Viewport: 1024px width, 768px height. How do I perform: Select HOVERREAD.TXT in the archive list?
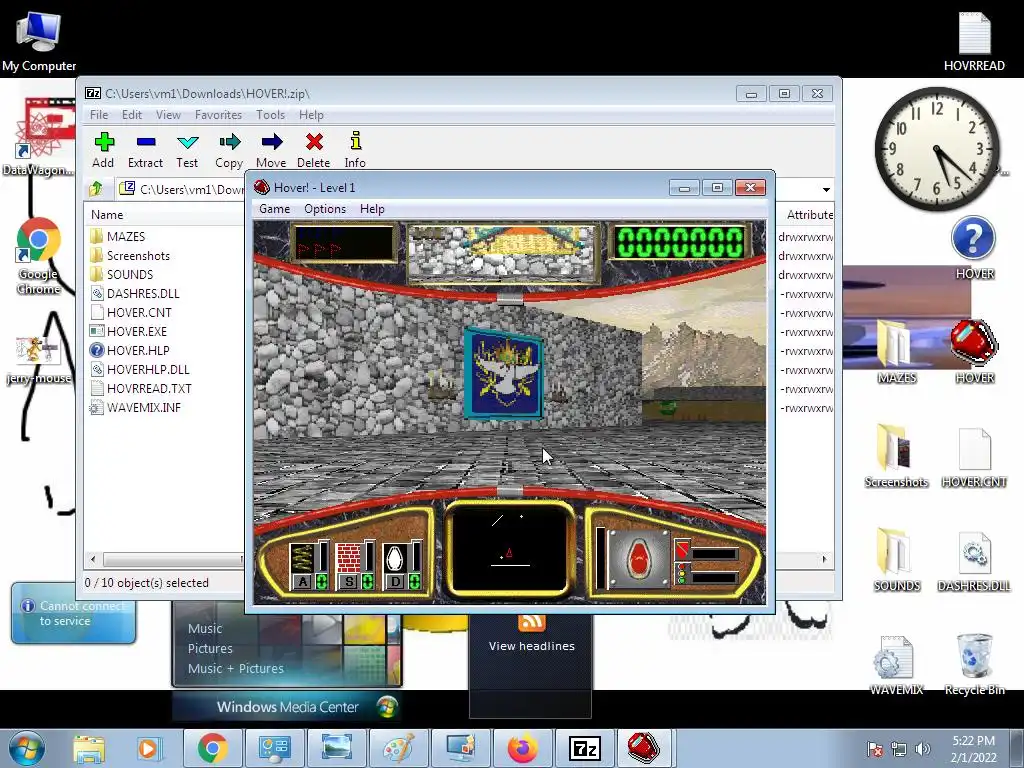[x=141, y=388]
